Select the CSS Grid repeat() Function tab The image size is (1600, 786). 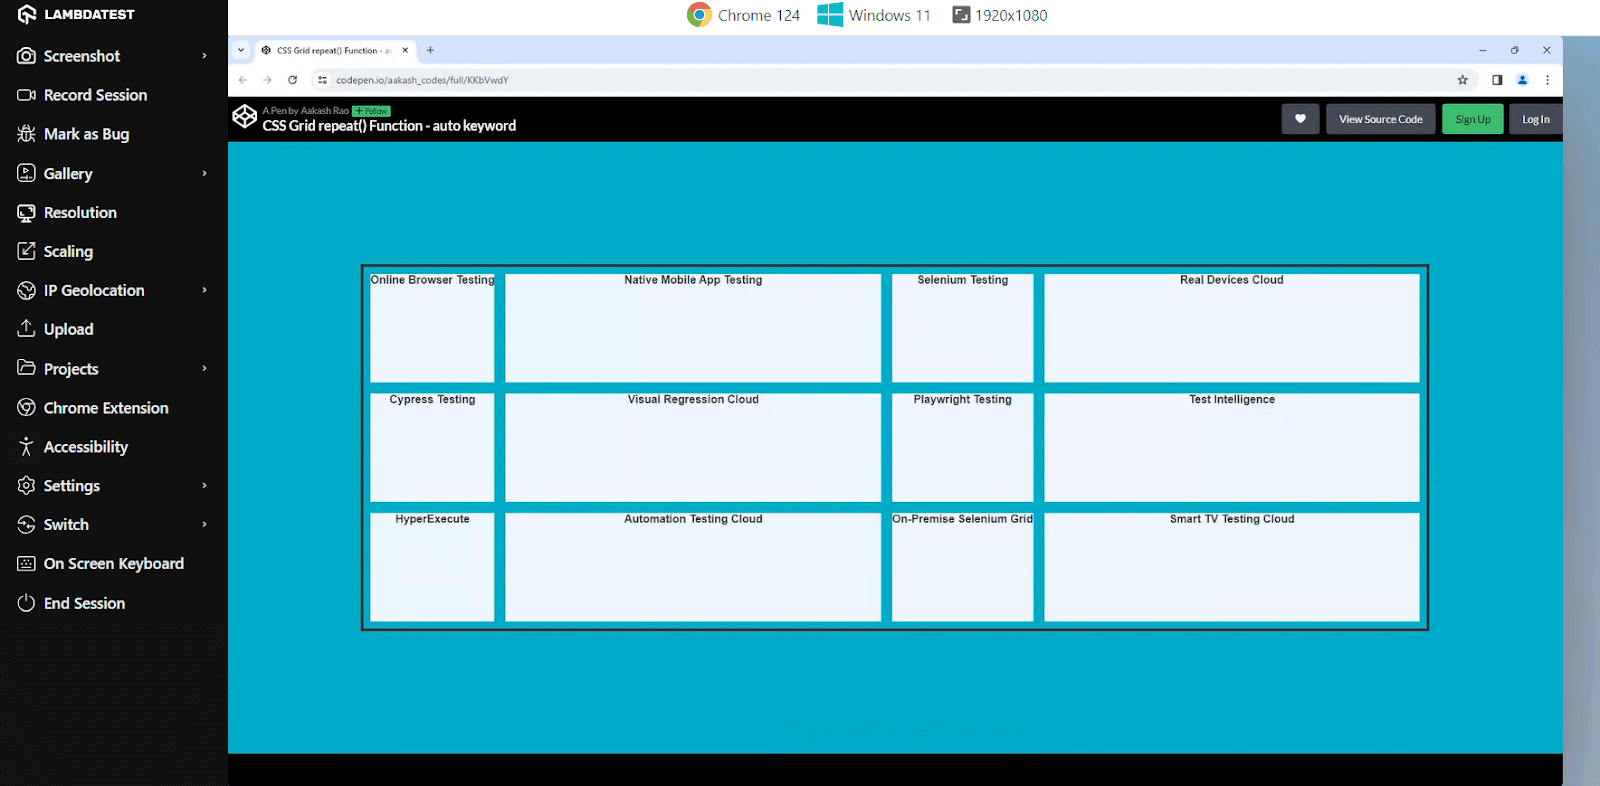(334, 50)
